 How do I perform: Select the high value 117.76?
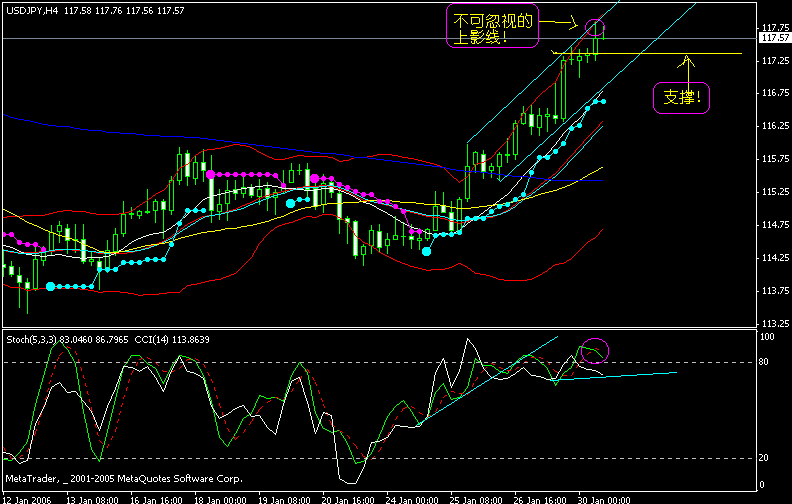(108, 11)
